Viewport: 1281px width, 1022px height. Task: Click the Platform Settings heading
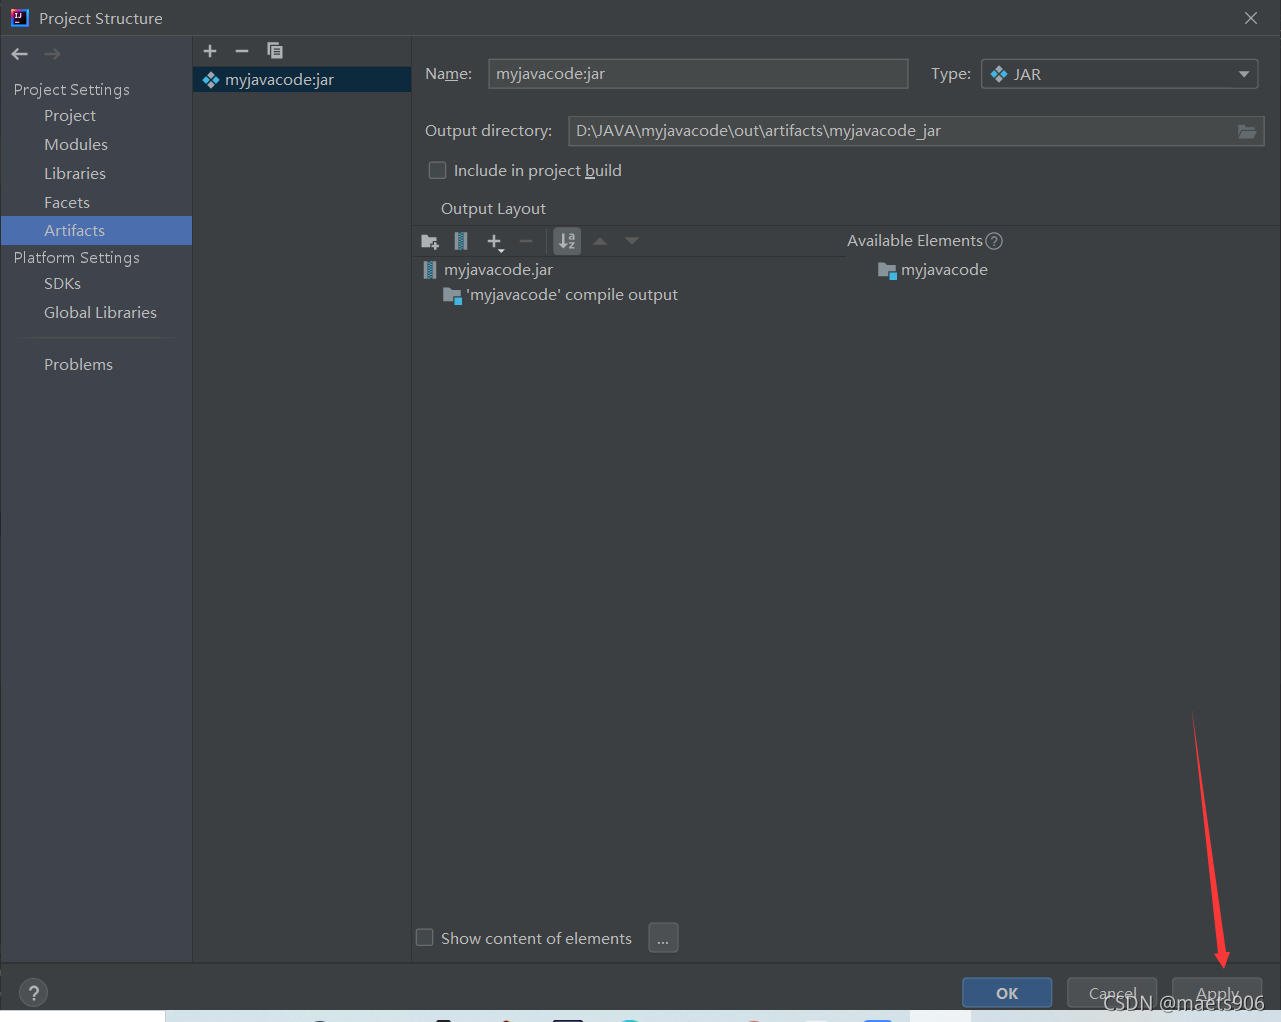point(77,258)
